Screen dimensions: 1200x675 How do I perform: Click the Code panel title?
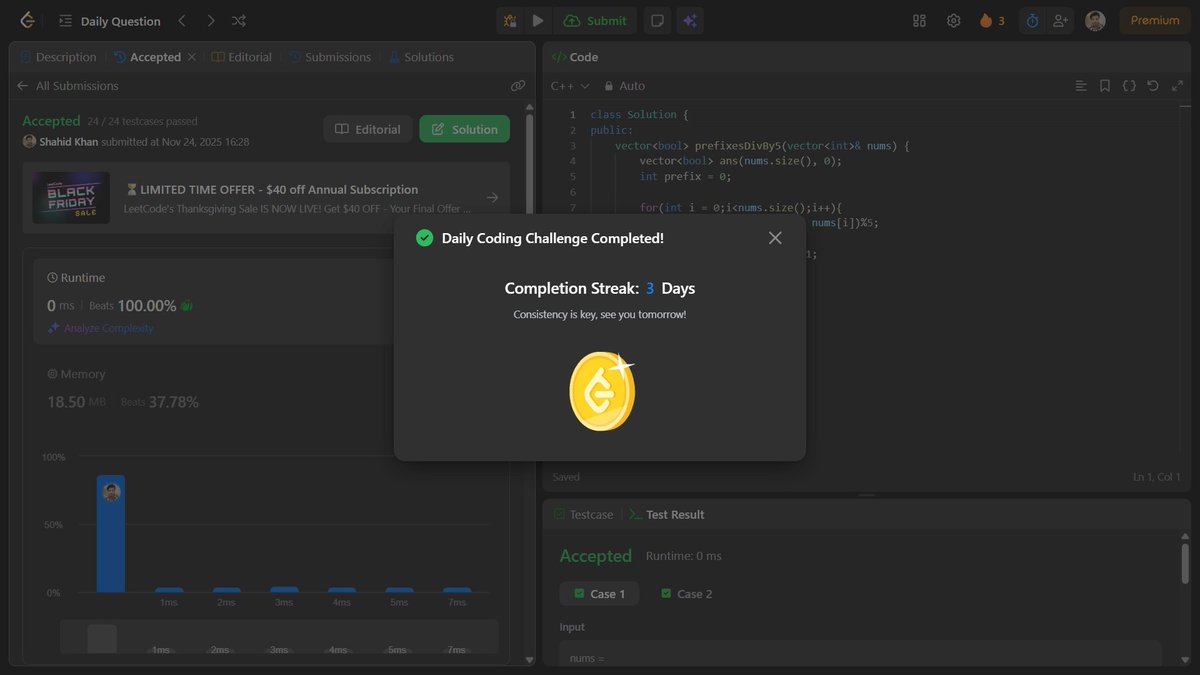[x=575, y=58]
